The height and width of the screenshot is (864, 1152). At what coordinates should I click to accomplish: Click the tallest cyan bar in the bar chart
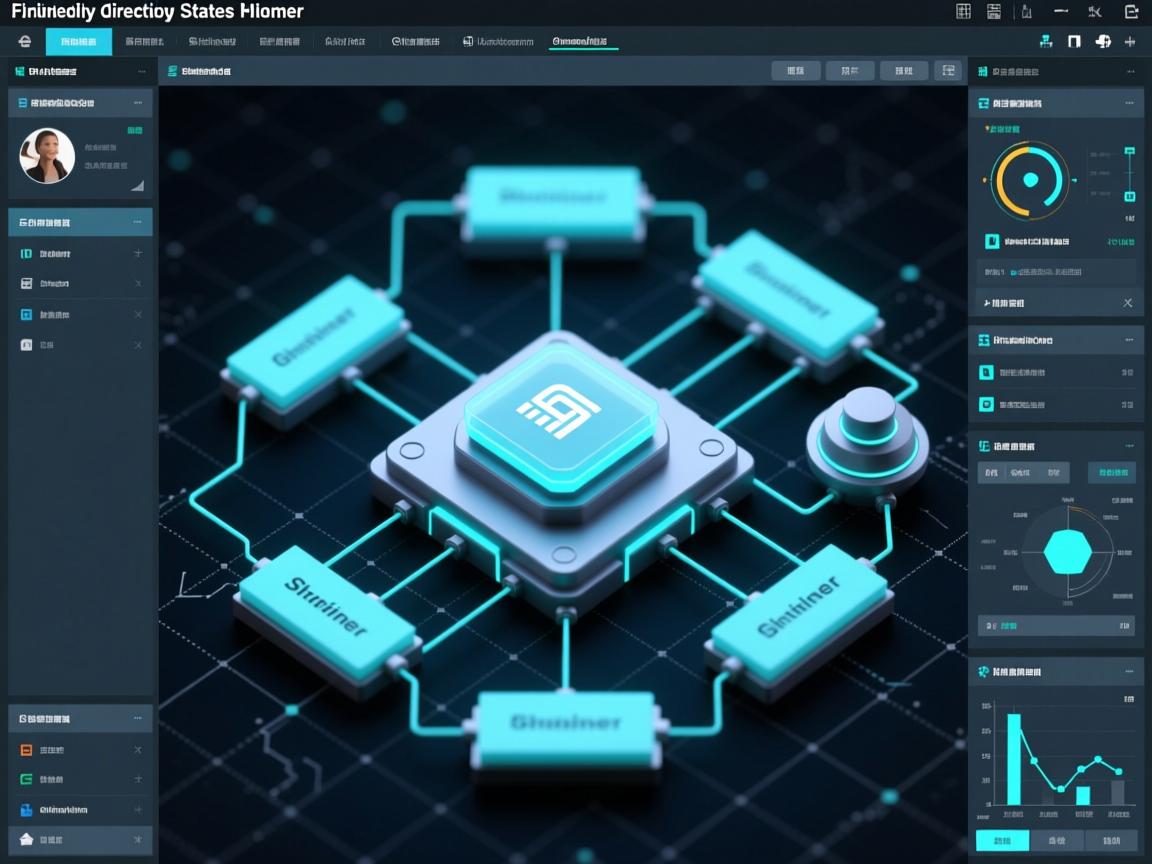point(1013,760)
